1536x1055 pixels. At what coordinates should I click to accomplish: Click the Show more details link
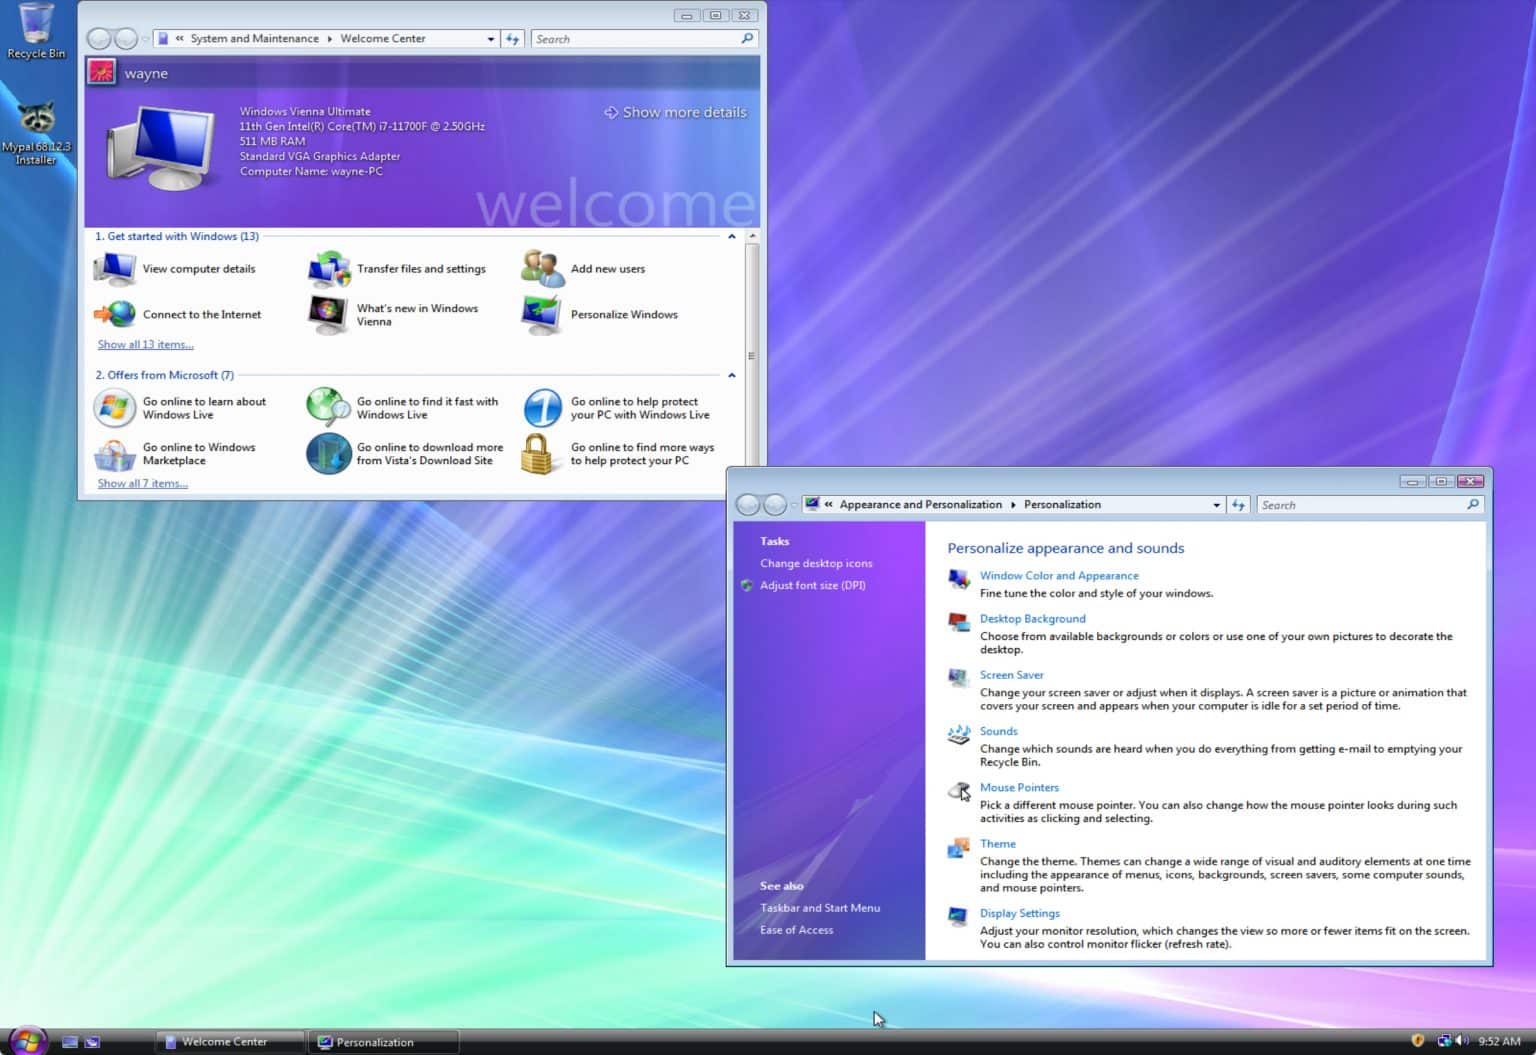(x=675, y=112)
